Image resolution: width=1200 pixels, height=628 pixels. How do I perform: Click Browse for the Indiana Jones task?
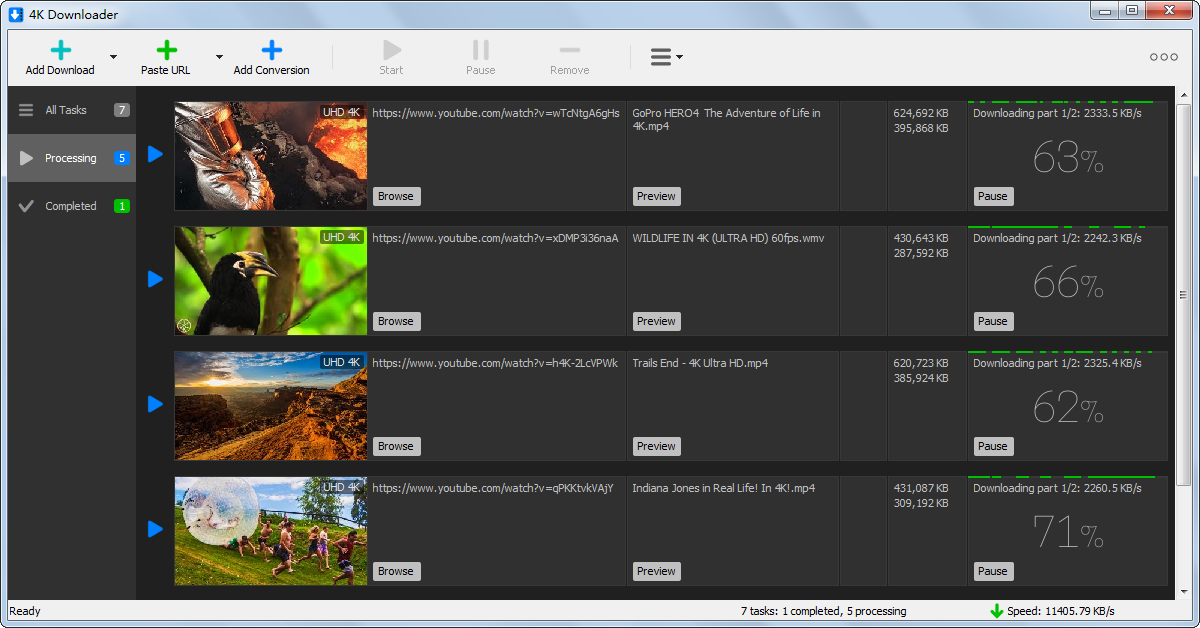pos(396,571)
